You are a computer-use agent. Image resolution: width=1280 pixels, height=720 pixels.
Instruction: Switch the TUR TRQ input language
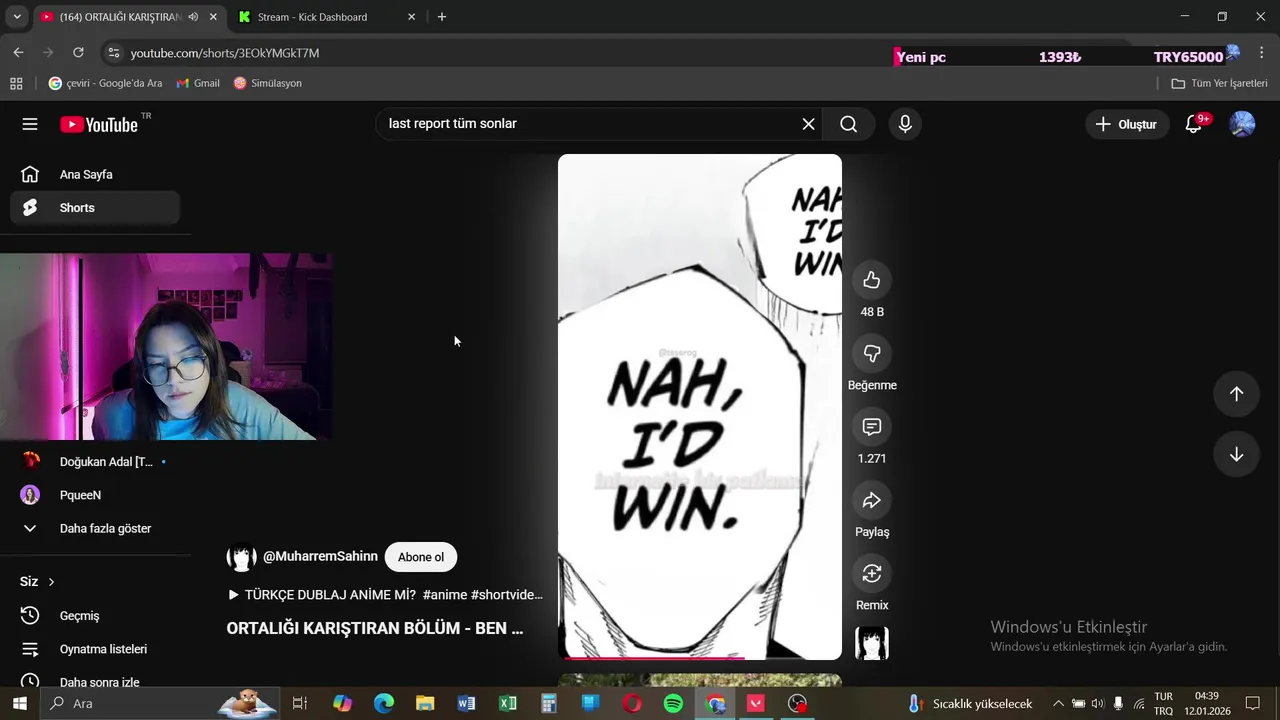1164,703
